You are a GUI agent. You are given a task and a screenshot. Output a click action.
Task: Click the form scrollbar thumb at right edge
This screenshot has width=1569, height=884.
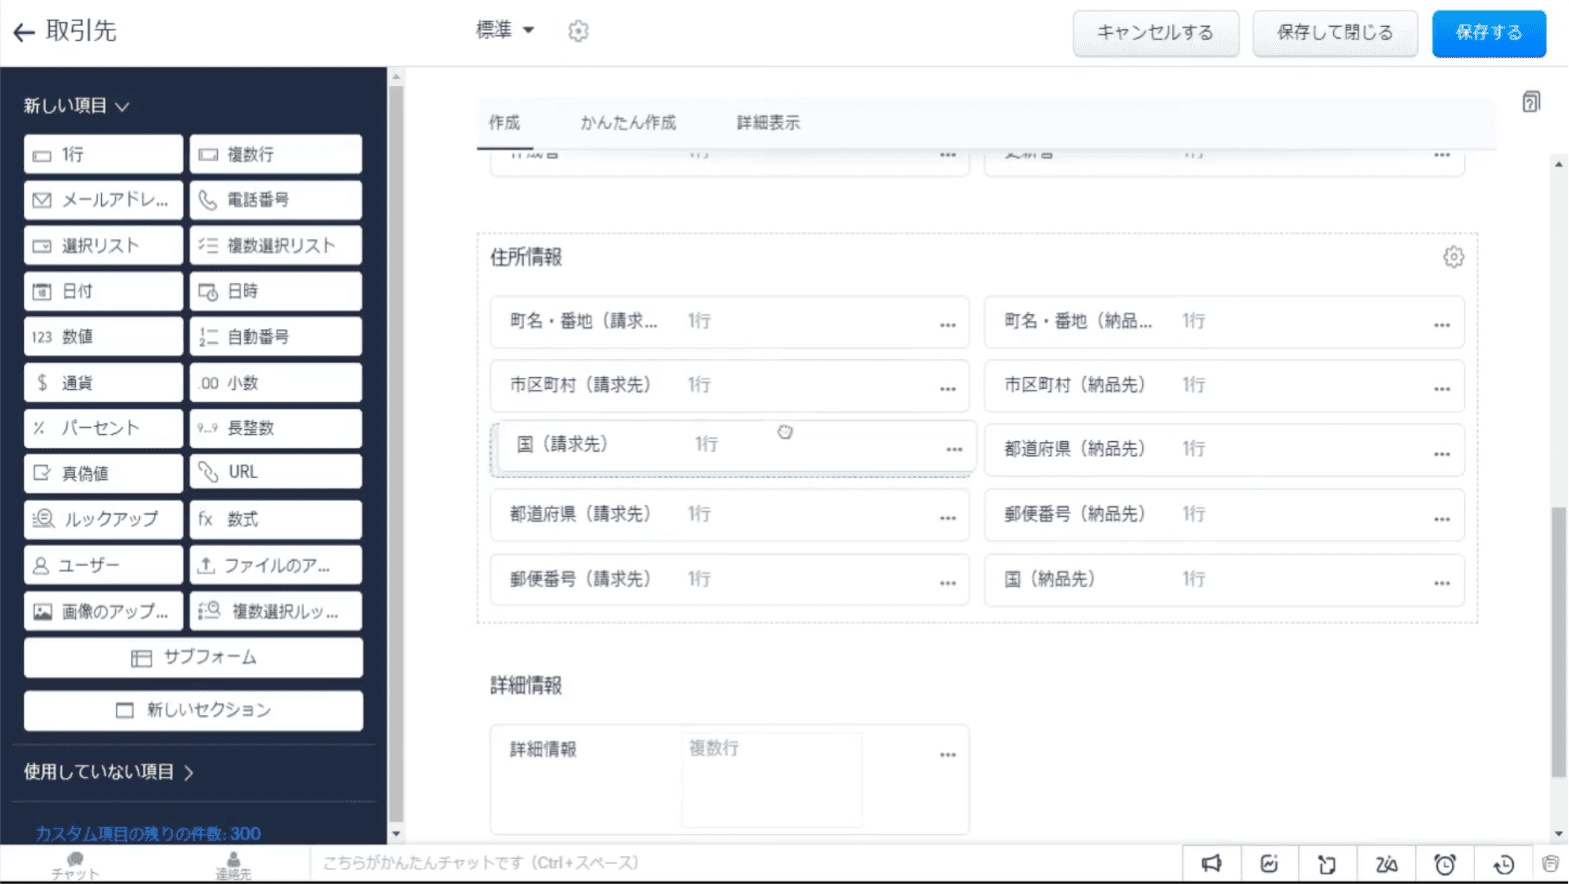[x=1558, y=642]
